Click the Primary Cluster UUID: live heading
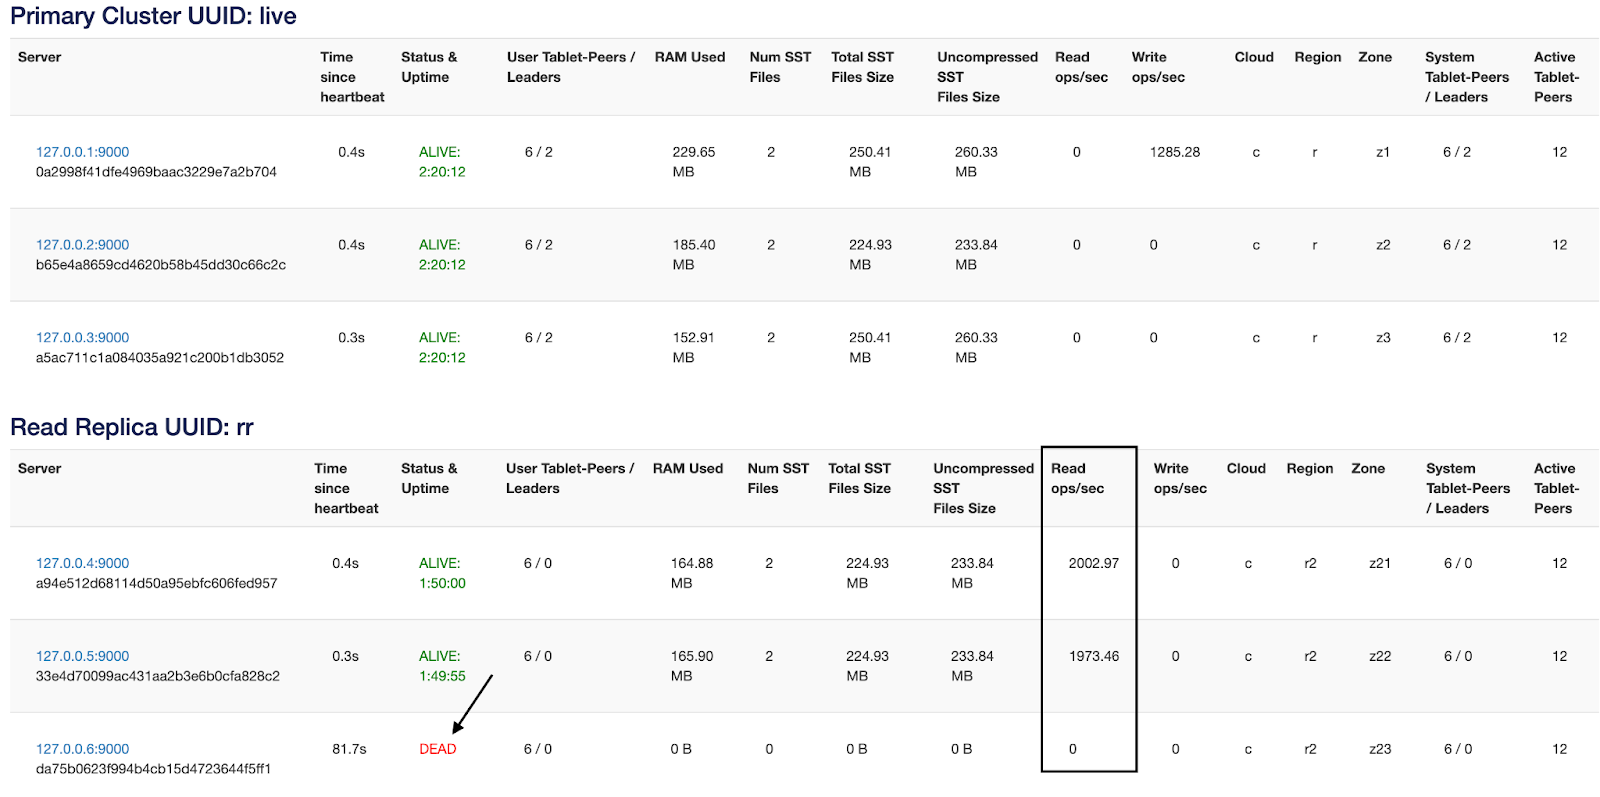Viewport: 1600px width, 797px height. click(x=153, y=16)
